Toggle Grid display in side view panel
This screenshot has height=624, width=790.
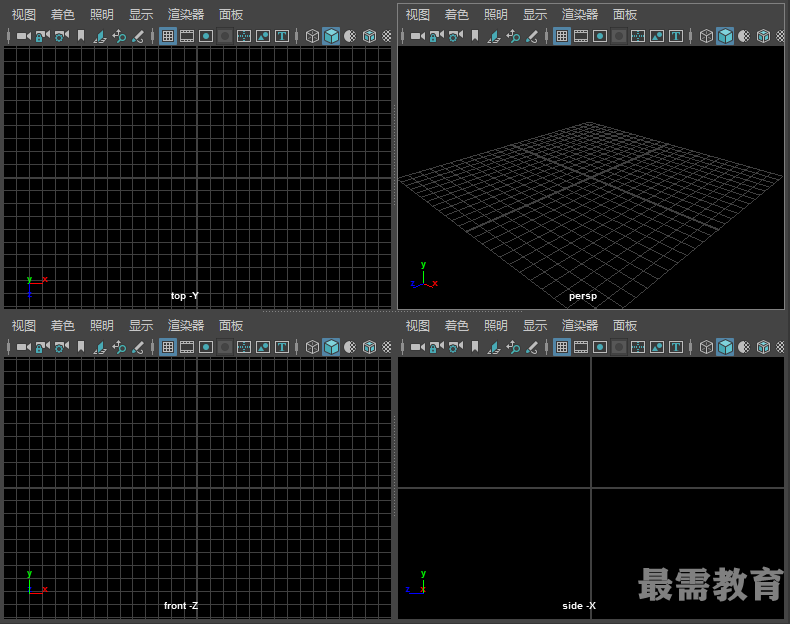coord(562,347)
